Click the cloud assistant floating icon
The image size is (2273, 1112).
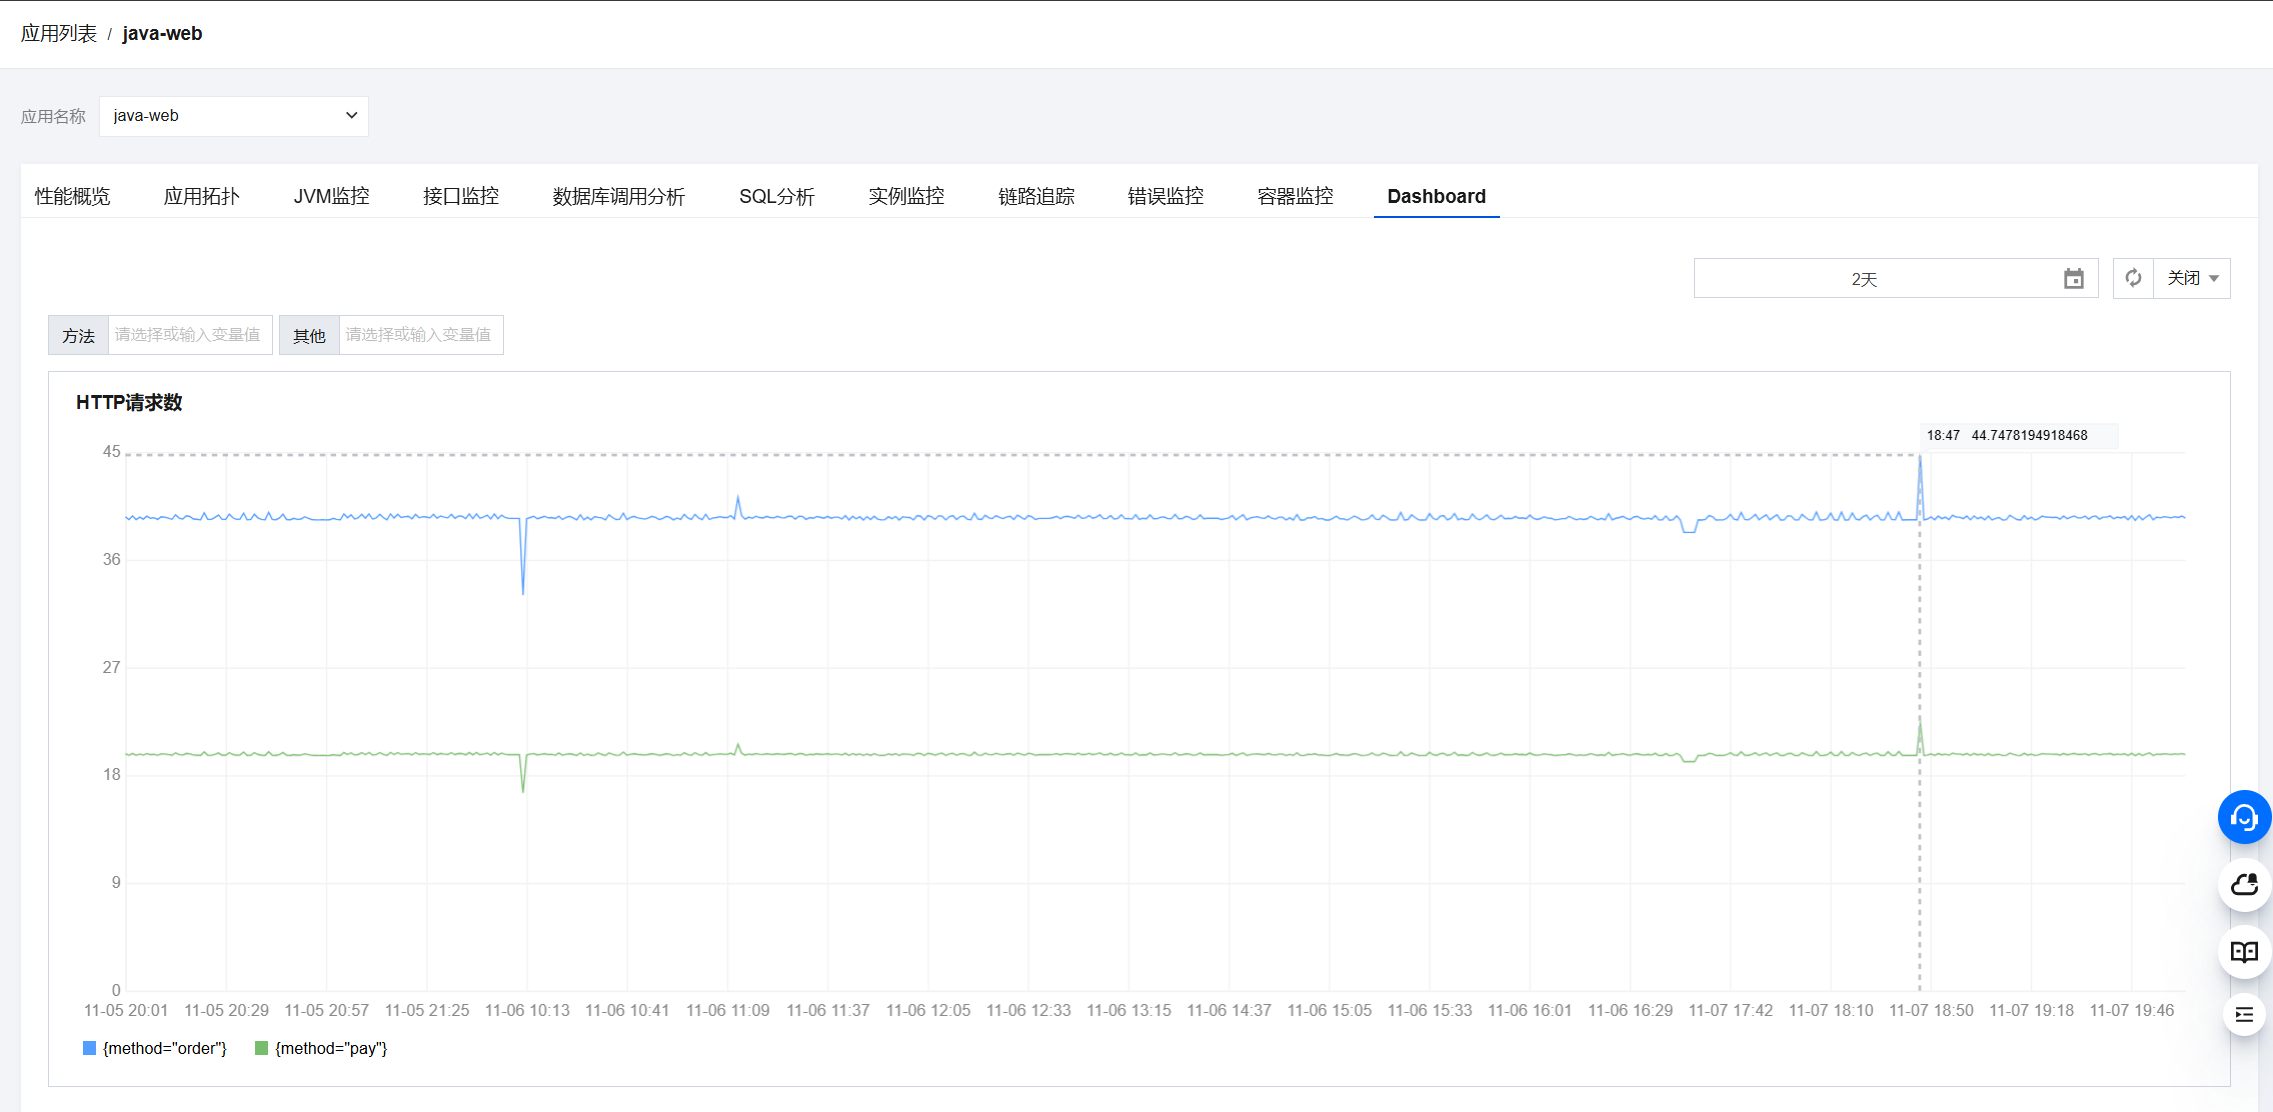point(2244,884)
